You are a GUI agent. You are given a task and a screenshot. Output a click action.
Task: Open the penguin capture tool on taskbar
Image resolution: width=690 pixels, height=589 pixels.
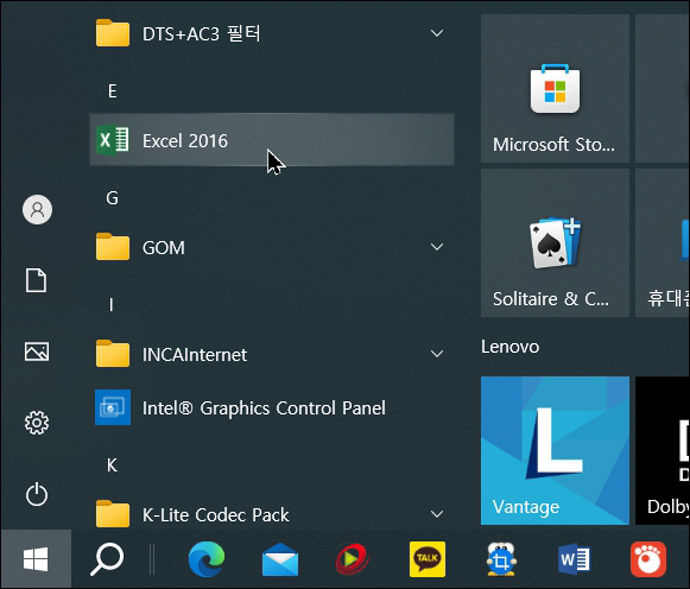click(501, 559)
